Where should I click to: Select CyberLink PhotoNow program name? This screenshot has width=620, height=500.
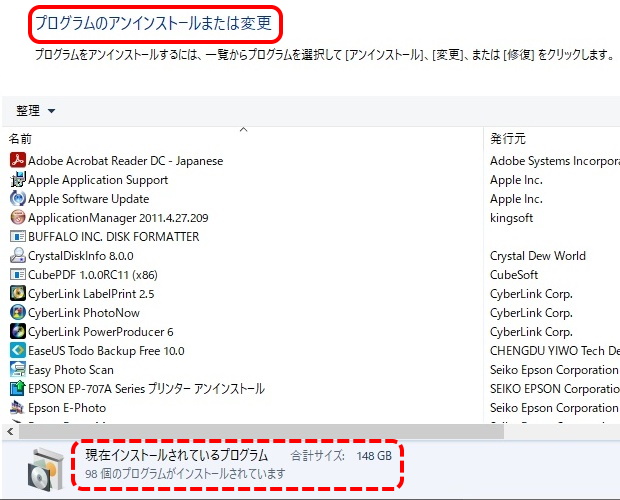[84, 313]
